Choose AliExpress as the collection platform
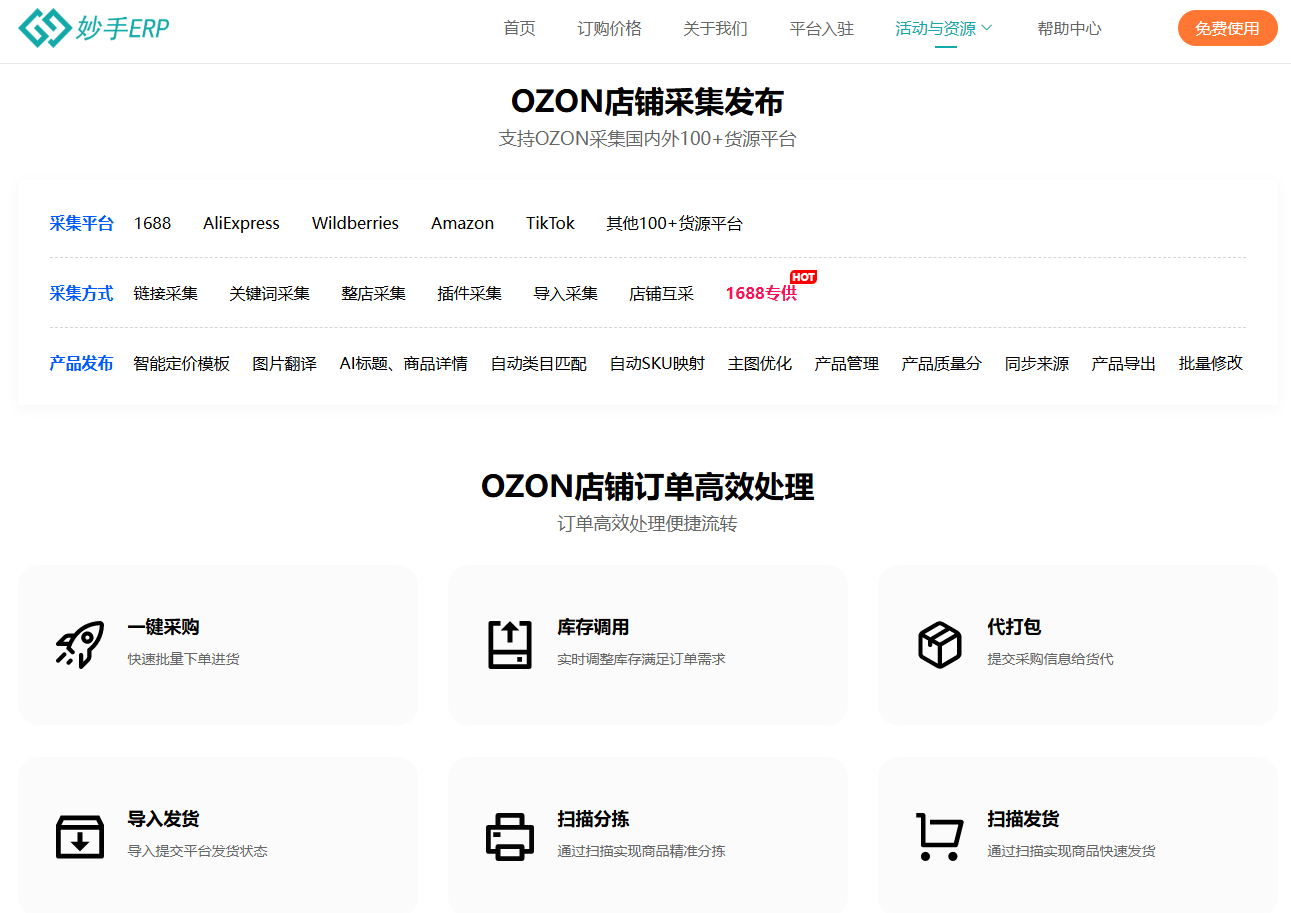Viewport: 1291px width, 913px height. (x=241, y=224)
